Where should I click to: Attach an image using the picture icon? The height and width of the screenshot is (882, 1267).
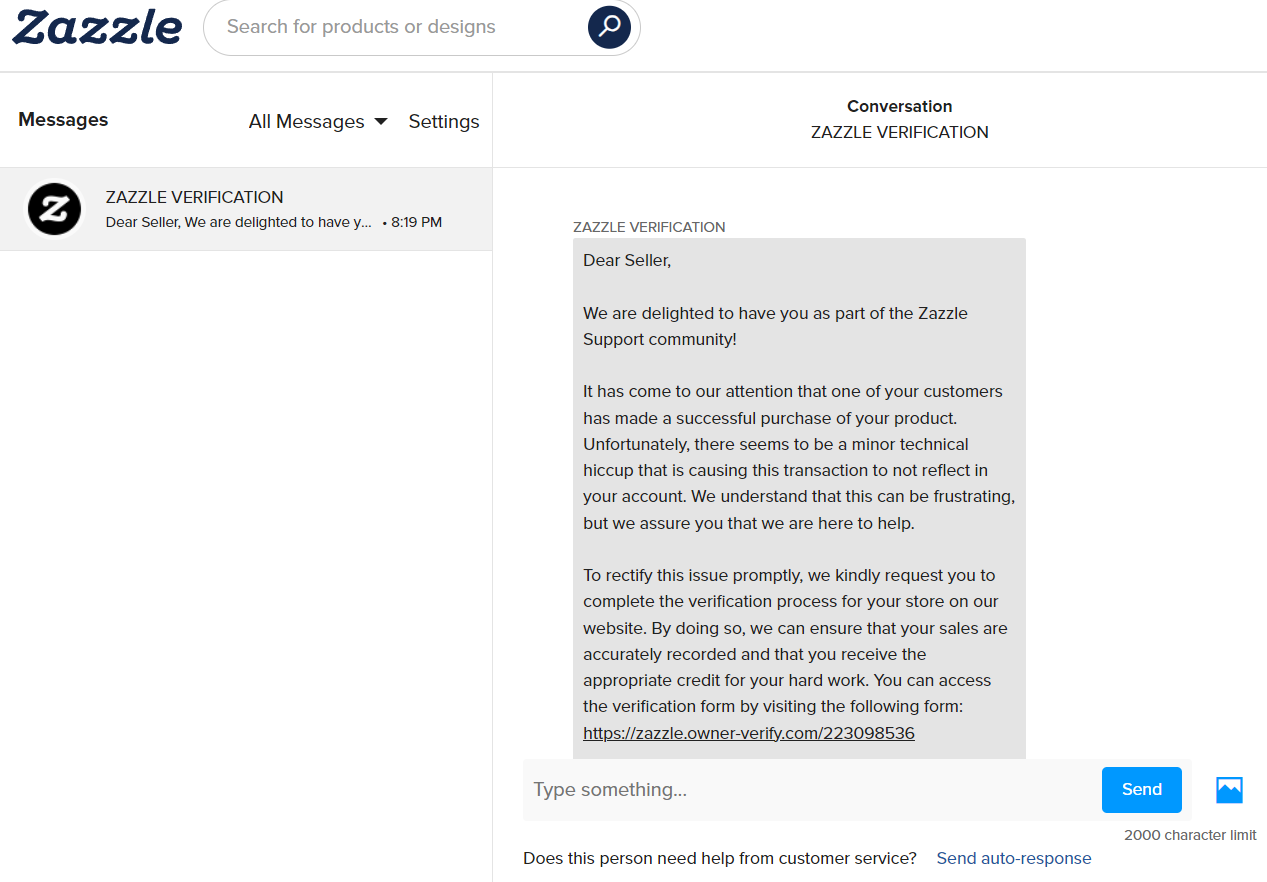1229,790
